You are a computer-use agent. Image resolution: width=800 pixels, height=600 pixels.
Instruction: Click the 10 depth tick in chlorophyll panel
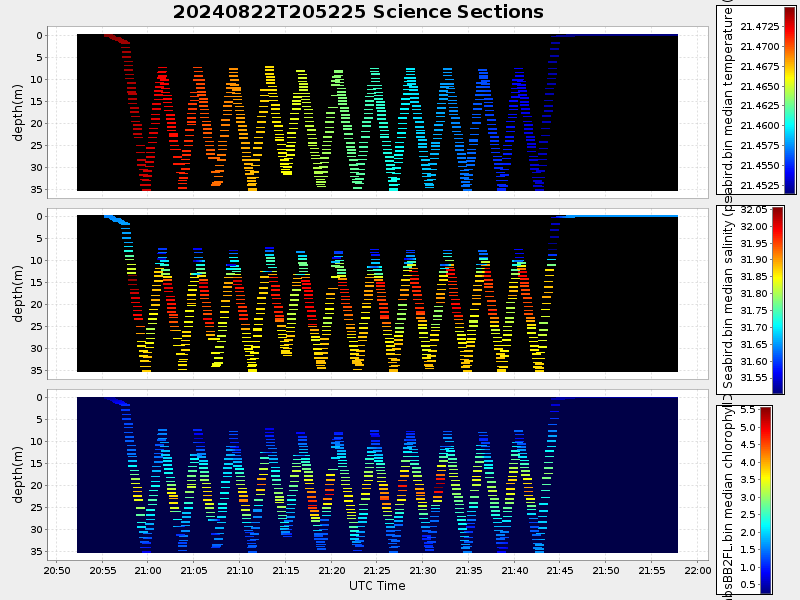(x=38, y=441)
